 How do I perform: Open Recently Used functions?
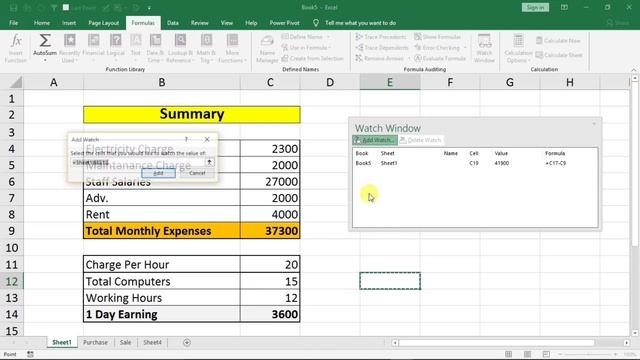[x=69, y=49]
